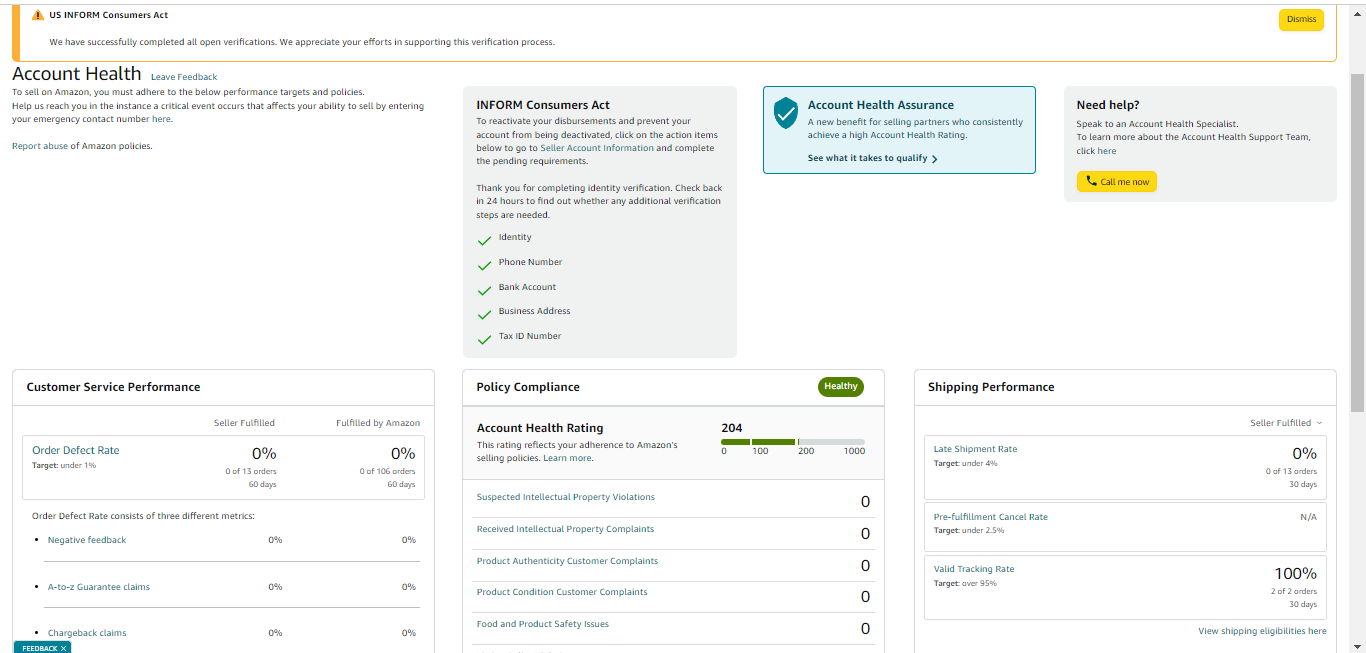Click the '2 of 2 orders' text

pyautogui.click(x=1294, y=591)
